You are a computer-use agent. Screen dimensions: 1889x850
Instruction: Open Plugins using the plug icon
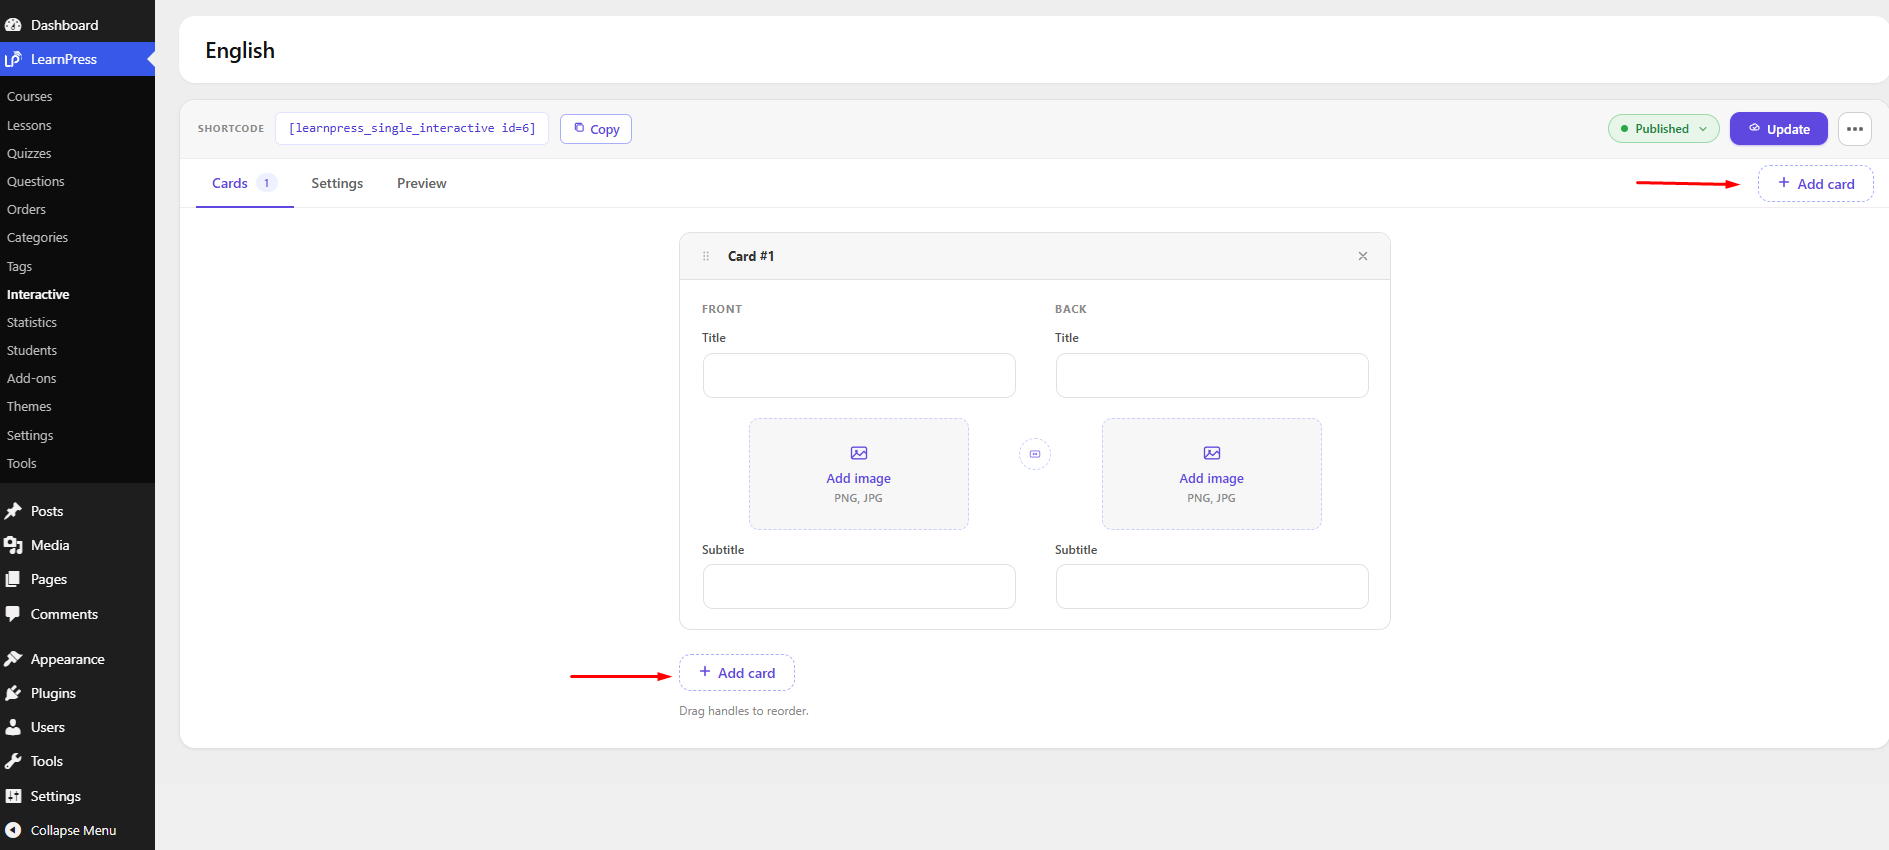pos(13,693)
